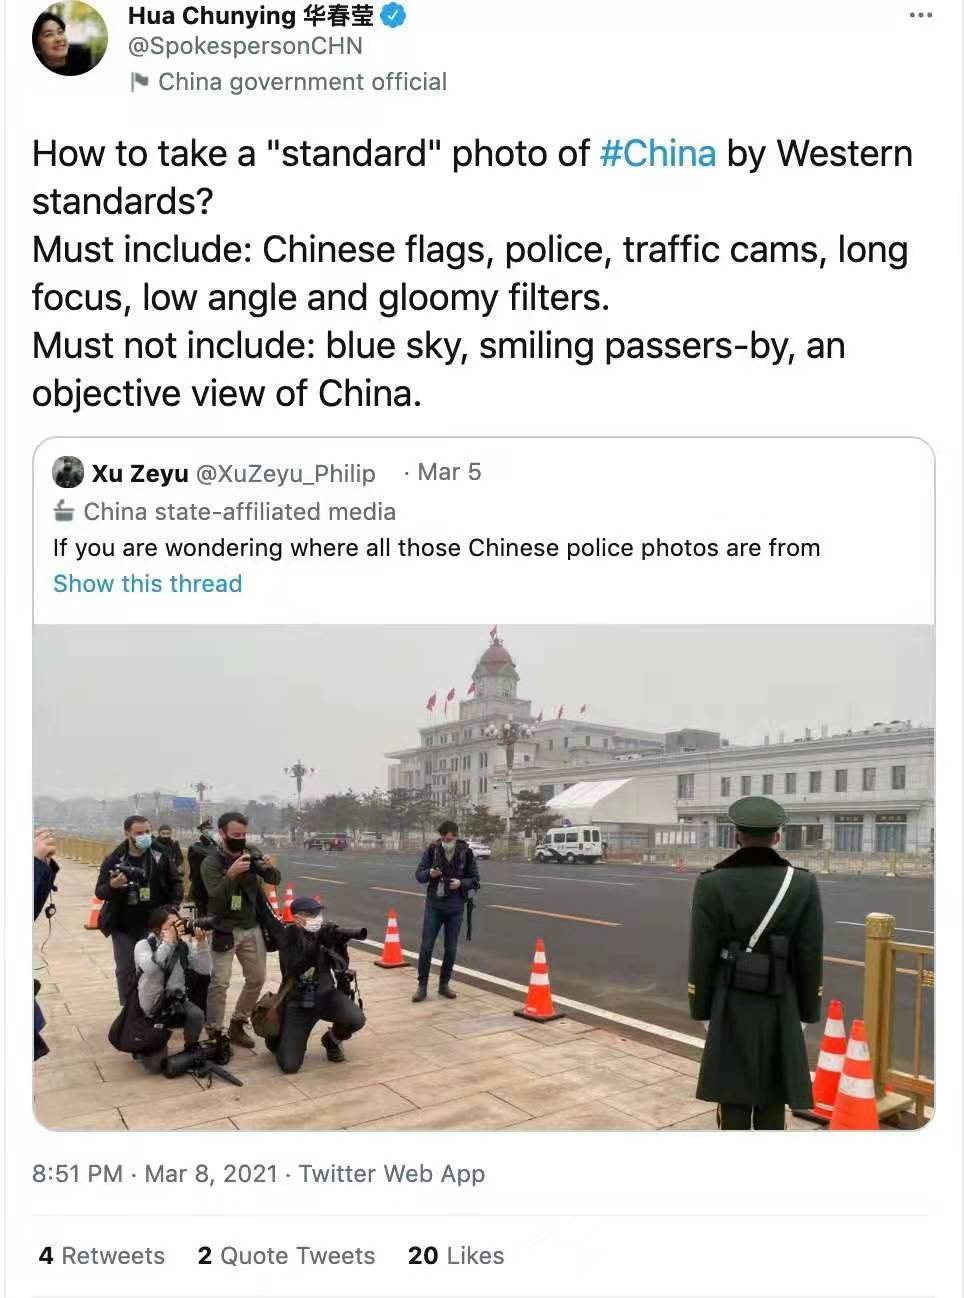Open the #China hashtag
The image size is (964, 1298).
pos(658,154)
